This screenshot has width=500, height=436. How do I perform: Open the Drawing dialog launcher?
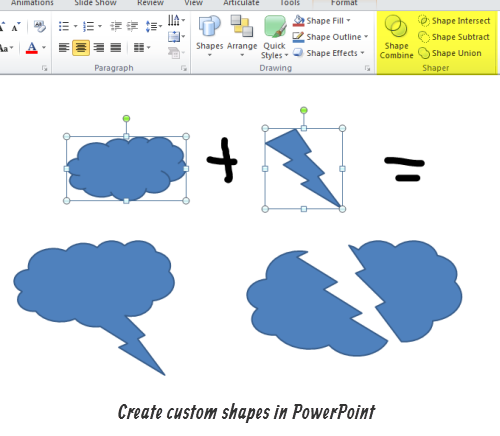tap(368, 68)
